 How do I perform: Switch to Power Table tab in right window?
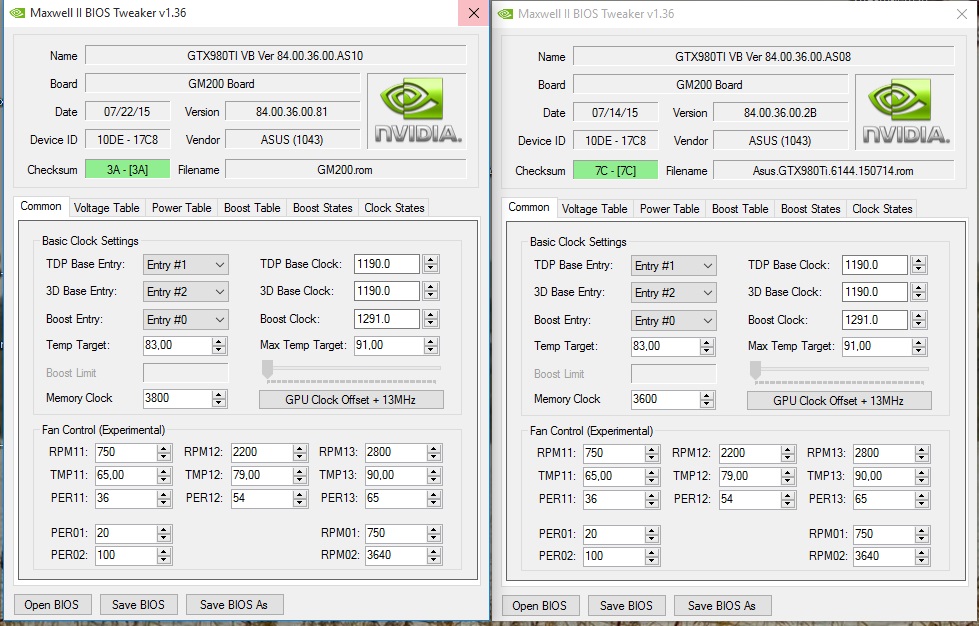click(x=669, y=209)
